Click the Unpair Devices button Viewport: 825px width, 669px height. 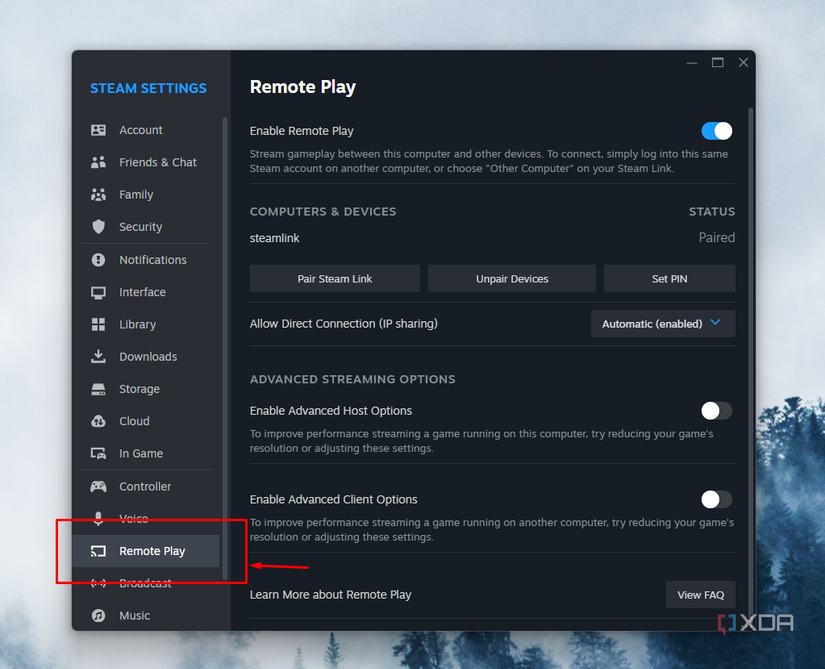[x=512, y=279]
